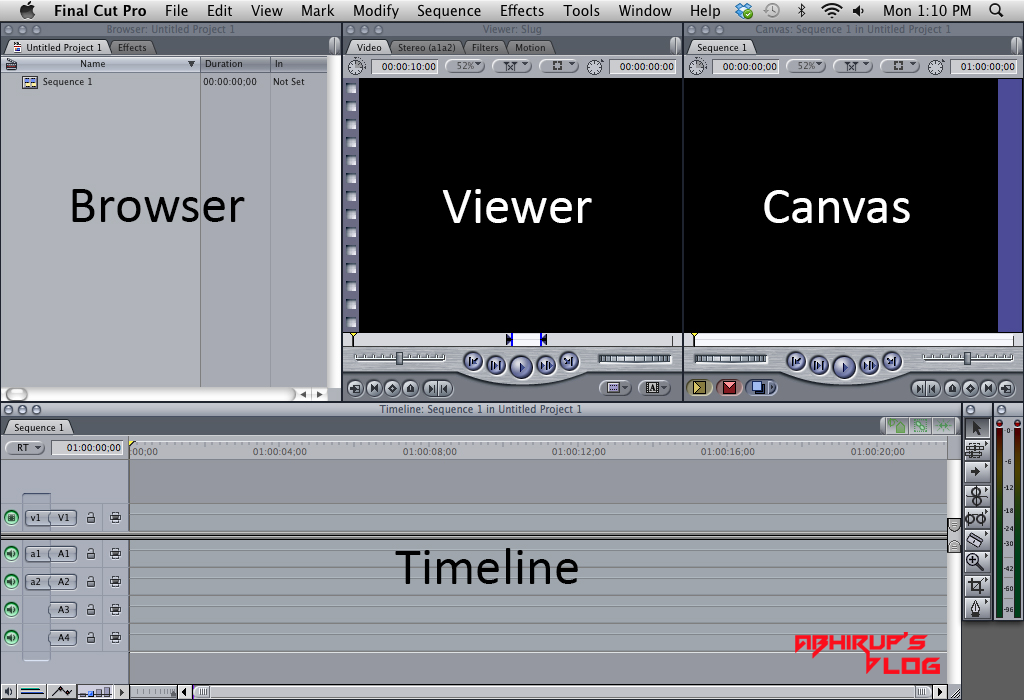Open the RT dropdown in the Timeline
Screen dimensions: 1024x700
(24, 447)
